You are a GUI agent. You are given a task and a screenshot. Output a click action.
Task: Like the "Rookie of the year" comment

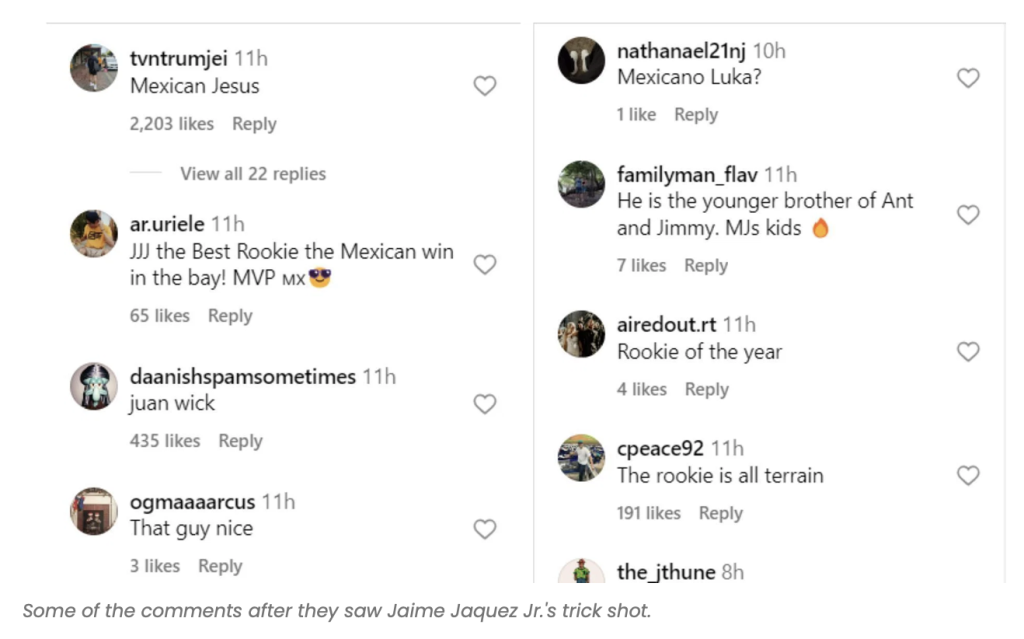tap(968, 352)
